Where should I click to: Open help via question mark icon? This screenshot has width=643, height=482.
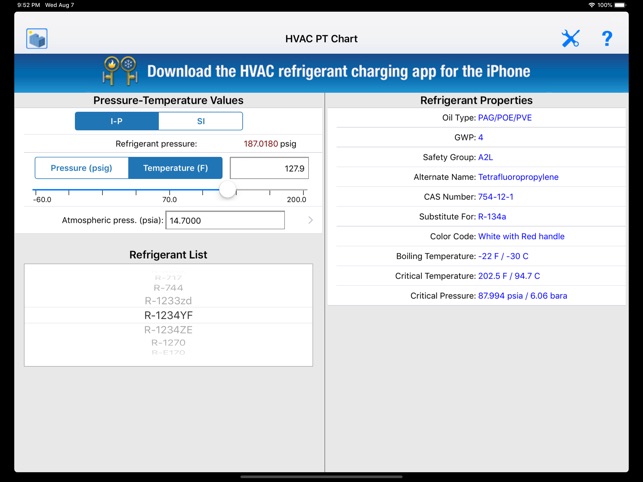(x=607, y=39)
